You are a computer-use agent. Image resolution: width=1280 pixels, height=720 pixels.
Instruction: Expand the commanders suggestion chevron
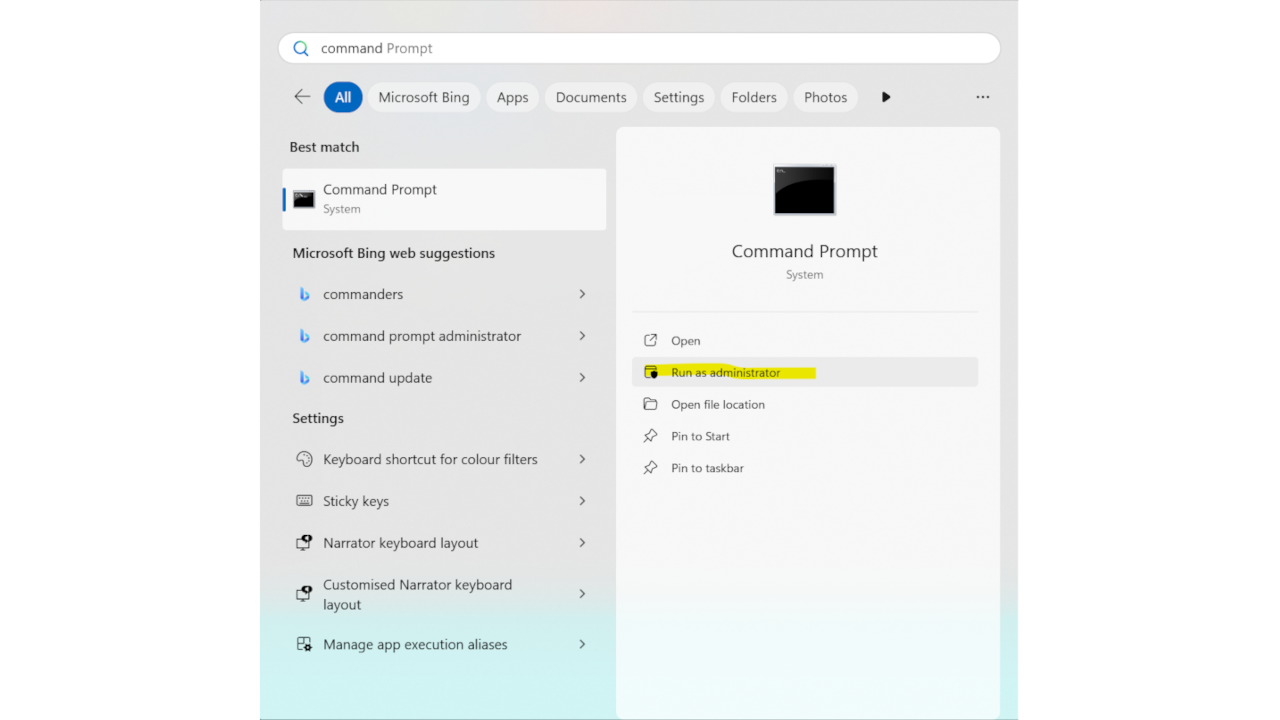(x=582, y=294)
